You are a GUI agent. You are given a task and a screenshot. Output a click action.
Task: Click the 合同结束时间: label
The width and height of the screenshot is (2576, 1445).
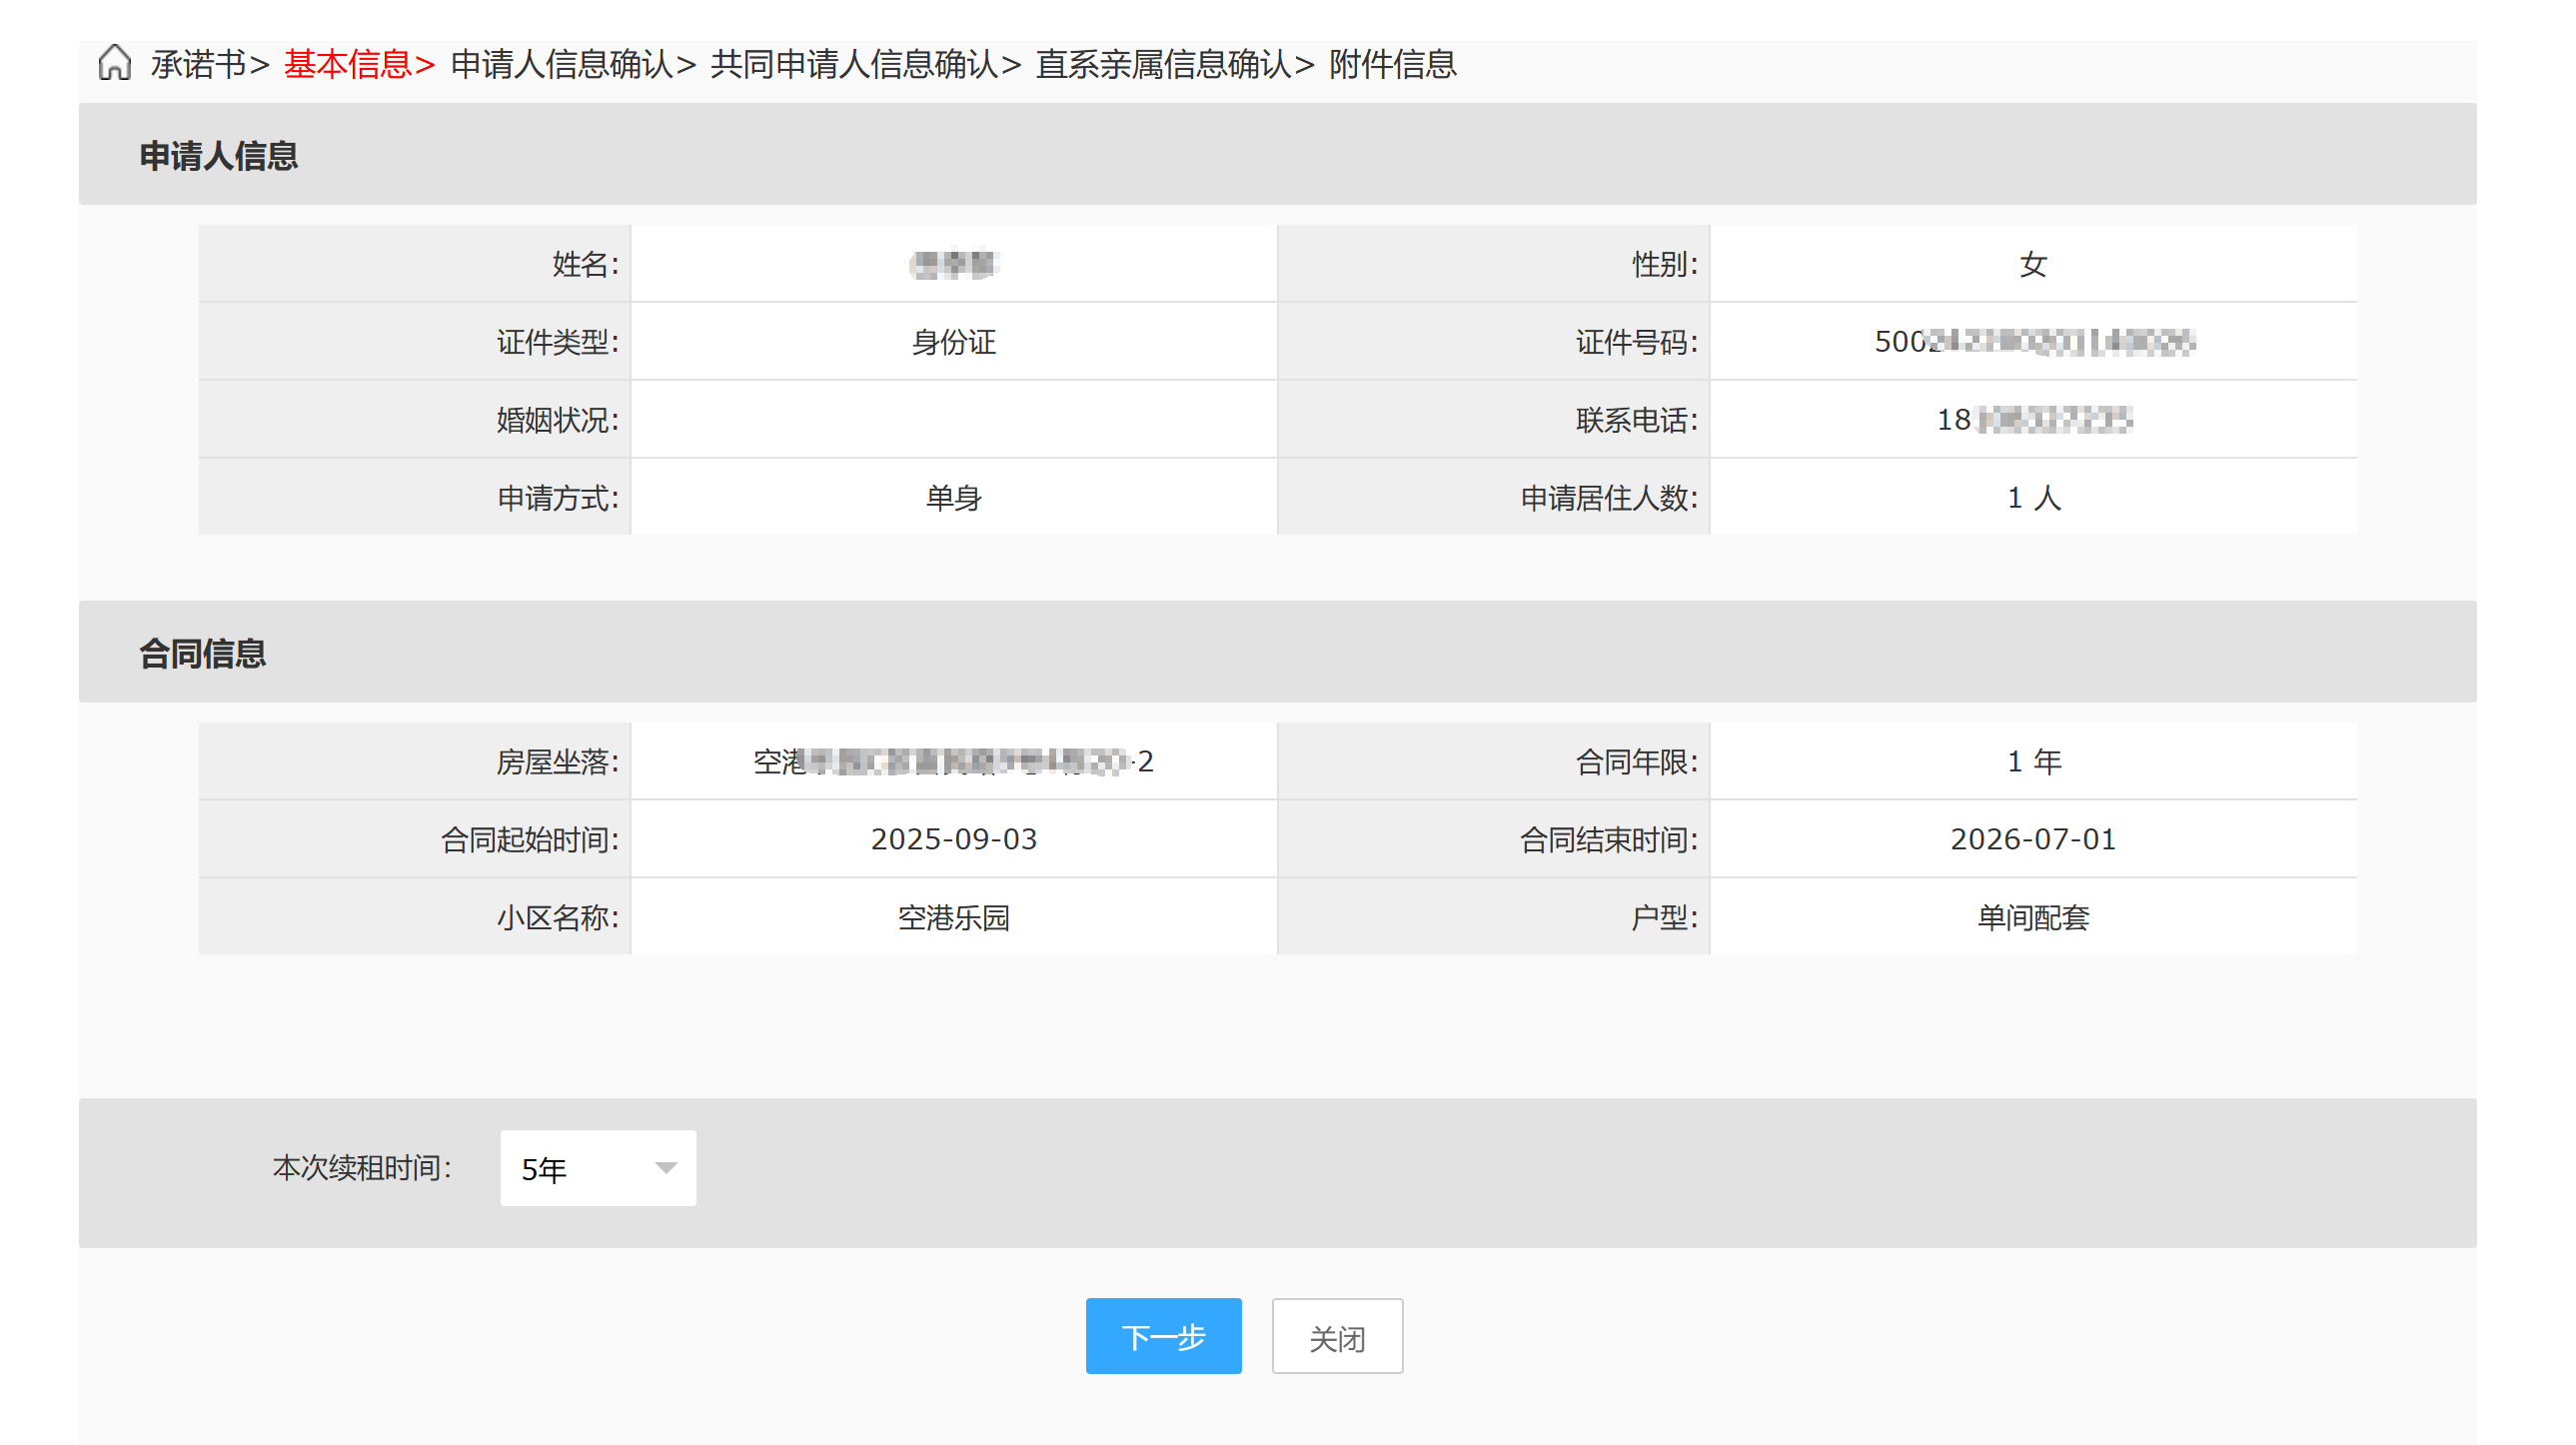pos(1609,840)
